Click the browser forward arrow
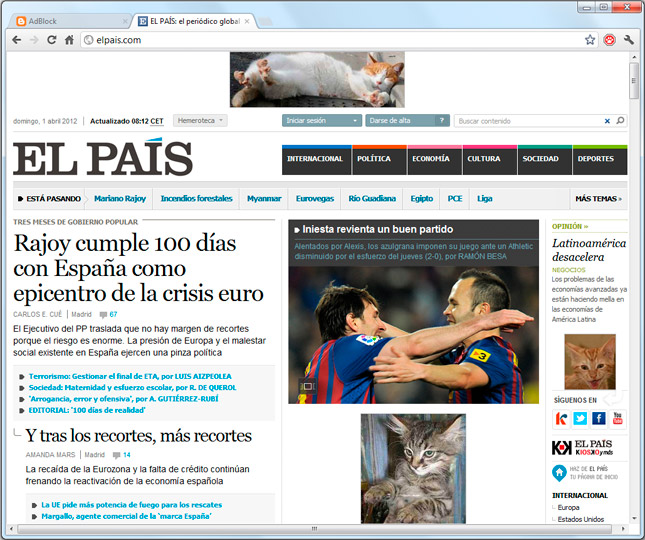The width and height of the screenshot is (645, 540). tap(34, 40)
